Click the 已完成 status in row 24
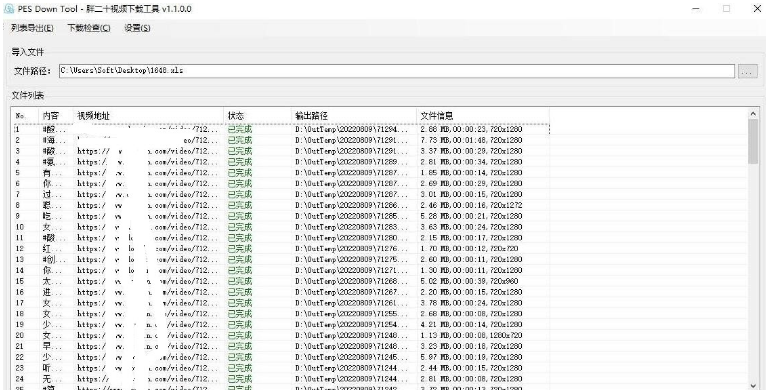The image size is (766, 390). pyautogui.click(x=240, y=379)
